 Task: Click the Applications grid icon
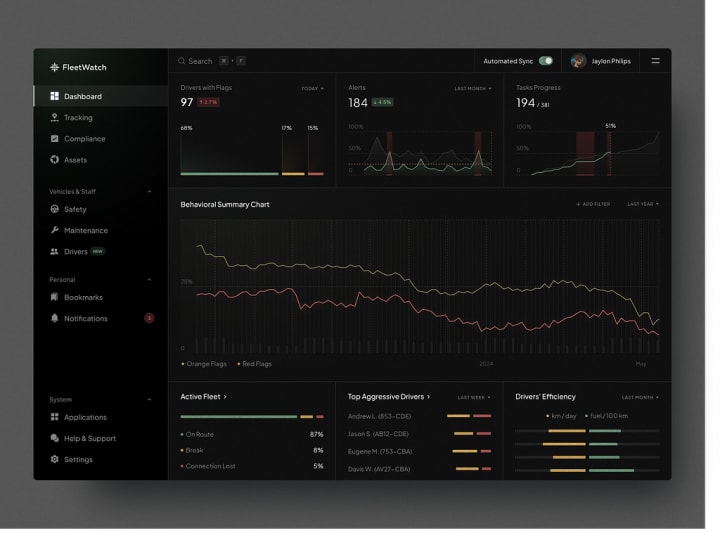(x=55, y=418)
